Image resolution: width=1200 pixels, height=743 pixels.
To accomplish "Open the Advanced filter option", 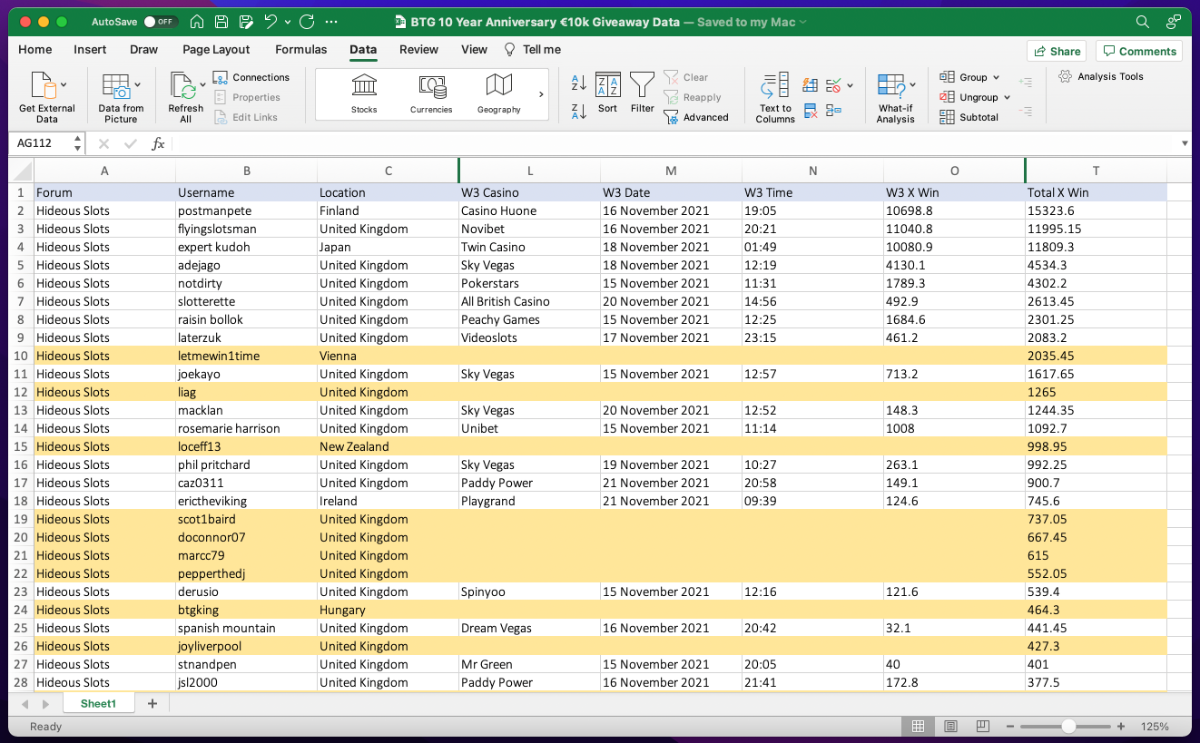I will point(697,117).
